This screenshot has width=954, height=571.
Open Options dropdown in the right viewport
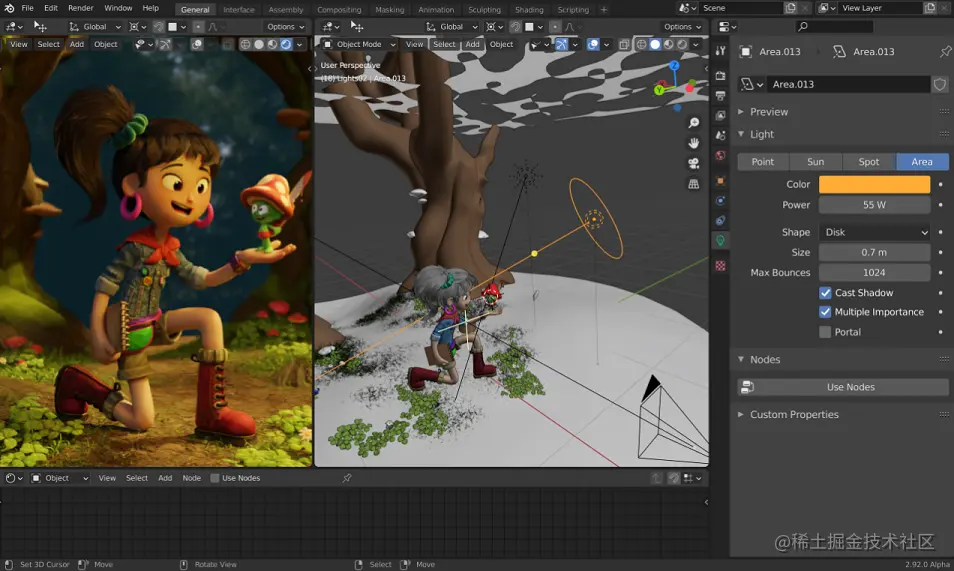coord(682,27)
